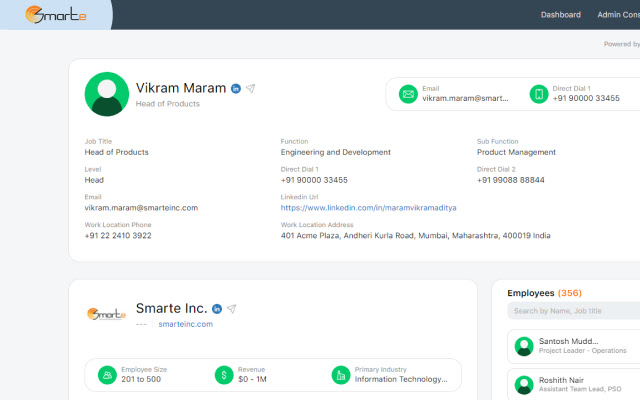Click the send icon beside Smarte Inc.
Viewport: 640px width, 400px height.
(x=232, y=309)
